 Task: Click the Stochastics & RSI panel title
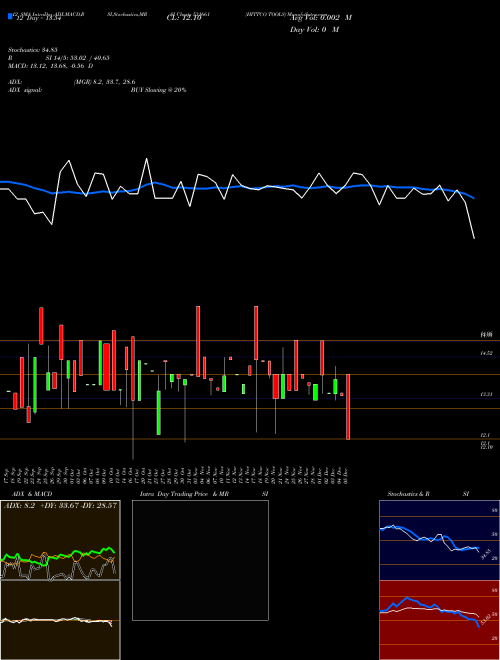pos(428,494)
